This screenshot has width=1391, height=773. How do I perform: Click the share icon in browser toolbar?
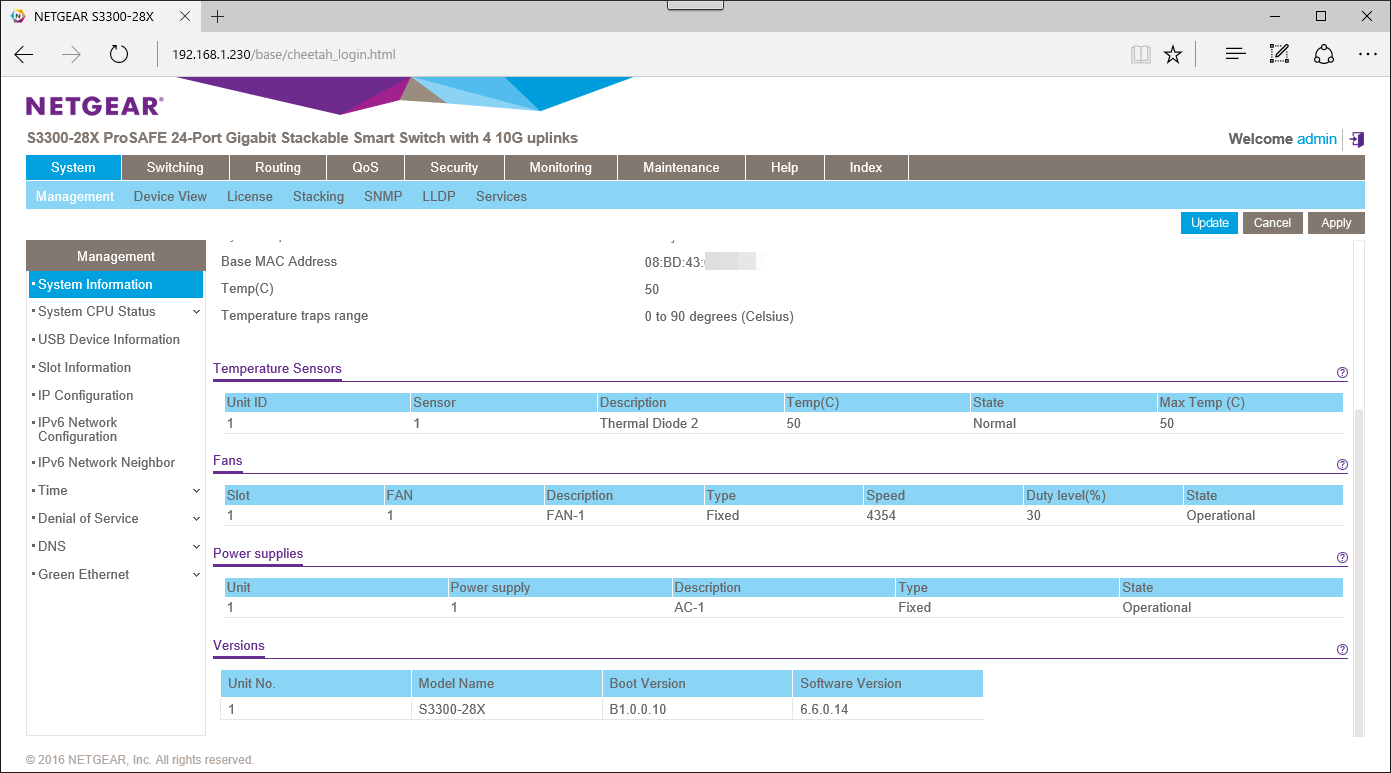(1324, 54)
